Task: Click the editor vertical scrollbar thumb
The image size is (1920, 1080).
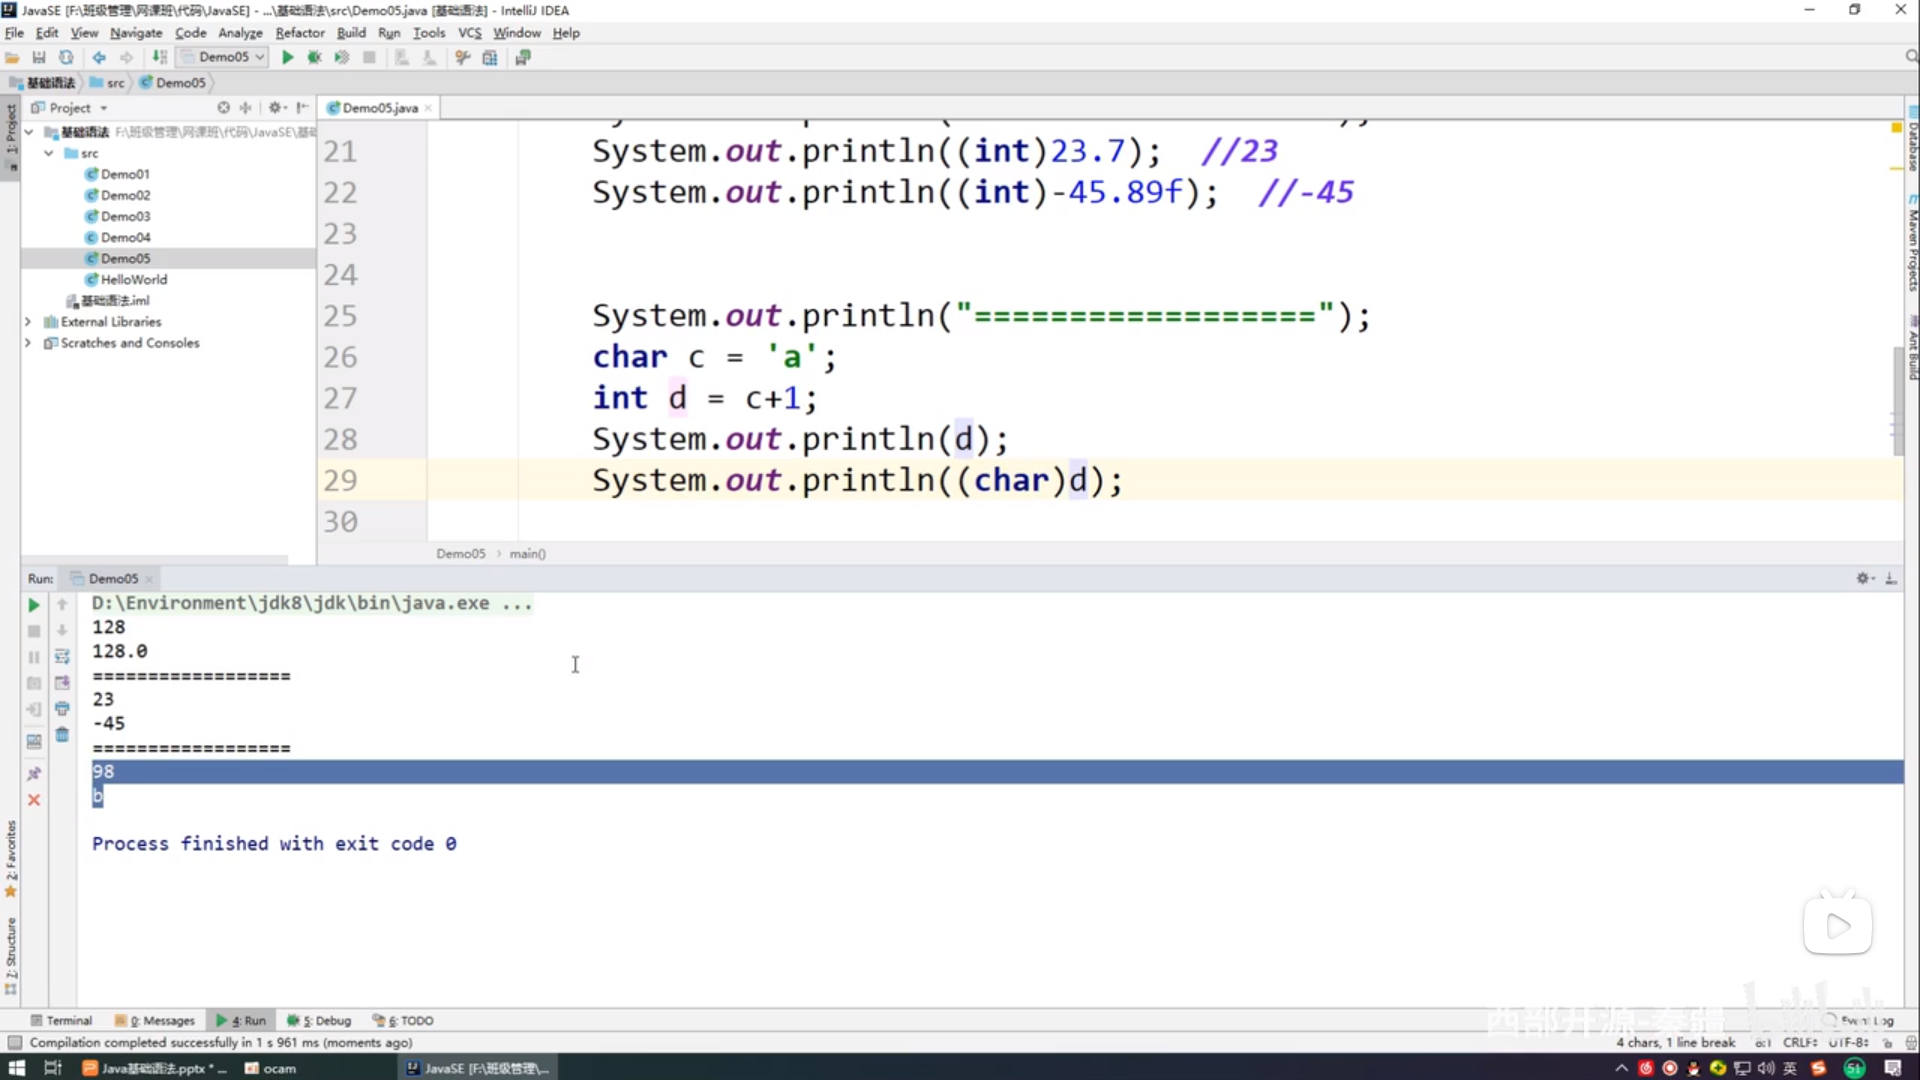Action: [x=1897, y=400]
